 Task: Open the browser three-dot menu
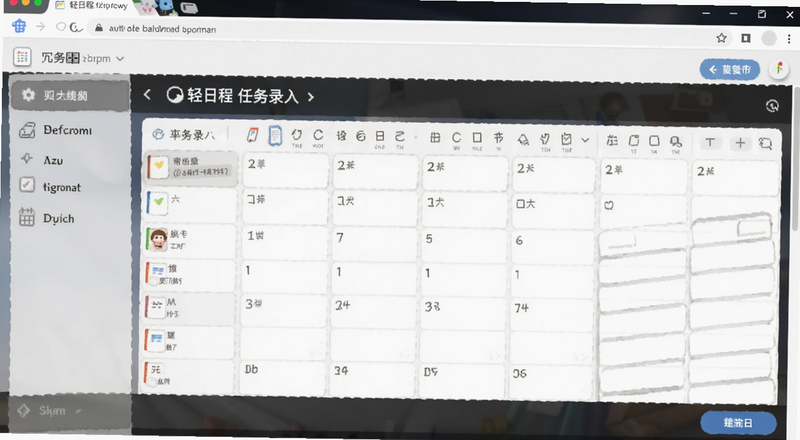789,39
